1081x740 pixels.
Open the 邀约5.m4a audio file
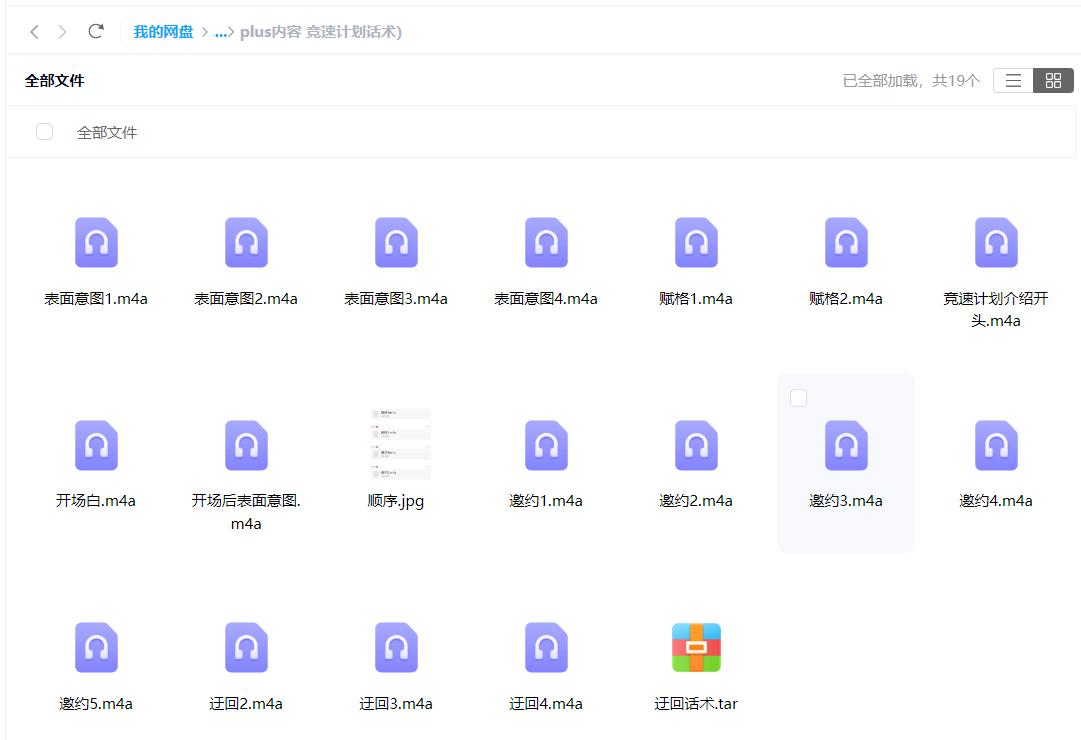click(96, 648)
